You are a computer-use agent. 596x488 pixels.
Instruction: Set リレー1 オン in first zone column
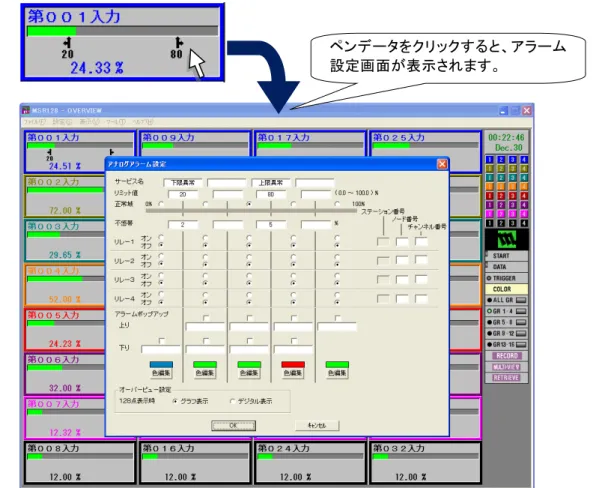pyautogui.click(x=161, y=238)
